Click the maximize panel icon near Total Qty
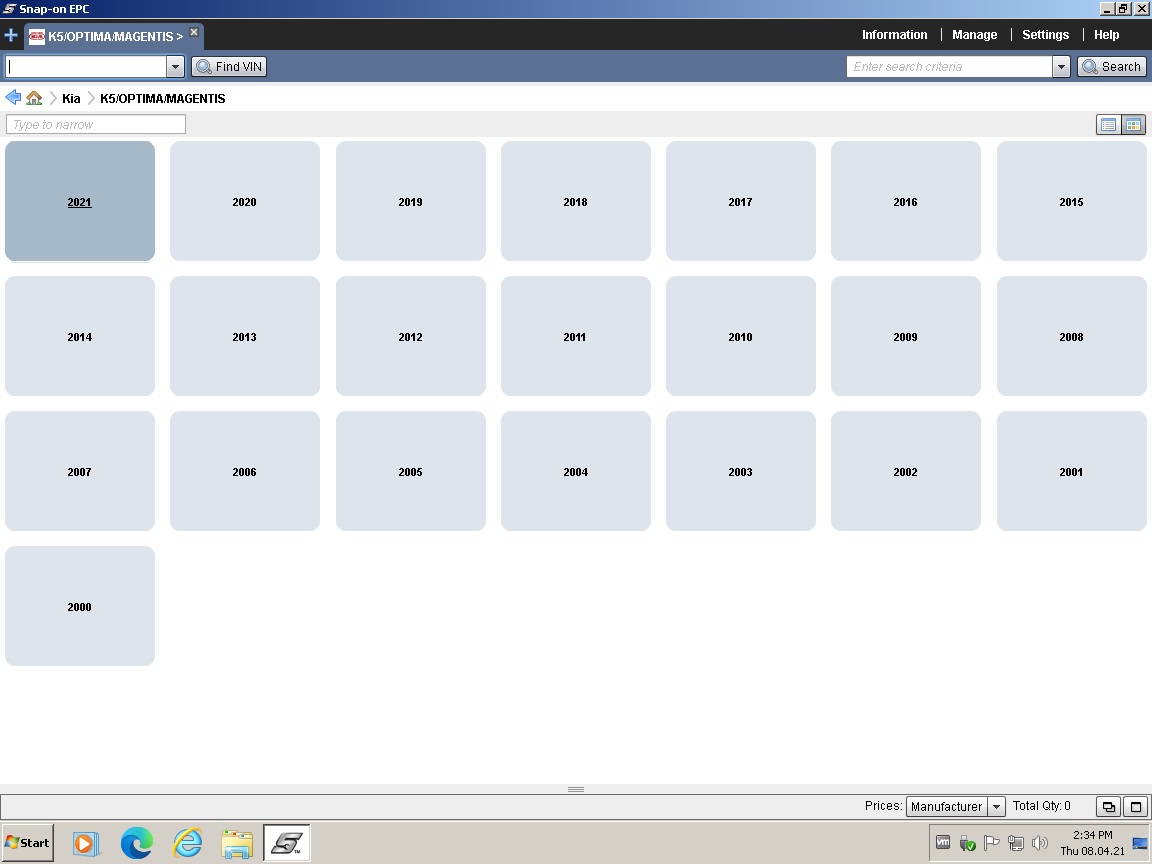This screenshot has width=1152, height=864. (x=1135, y=807)
